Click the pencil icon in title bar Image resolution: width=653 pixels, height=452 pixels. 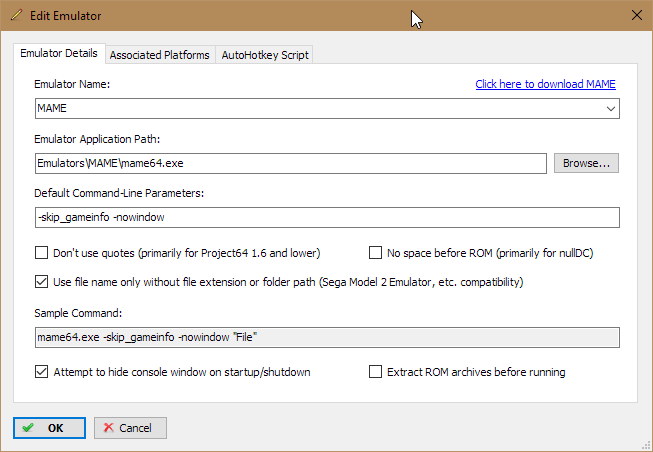17,15
